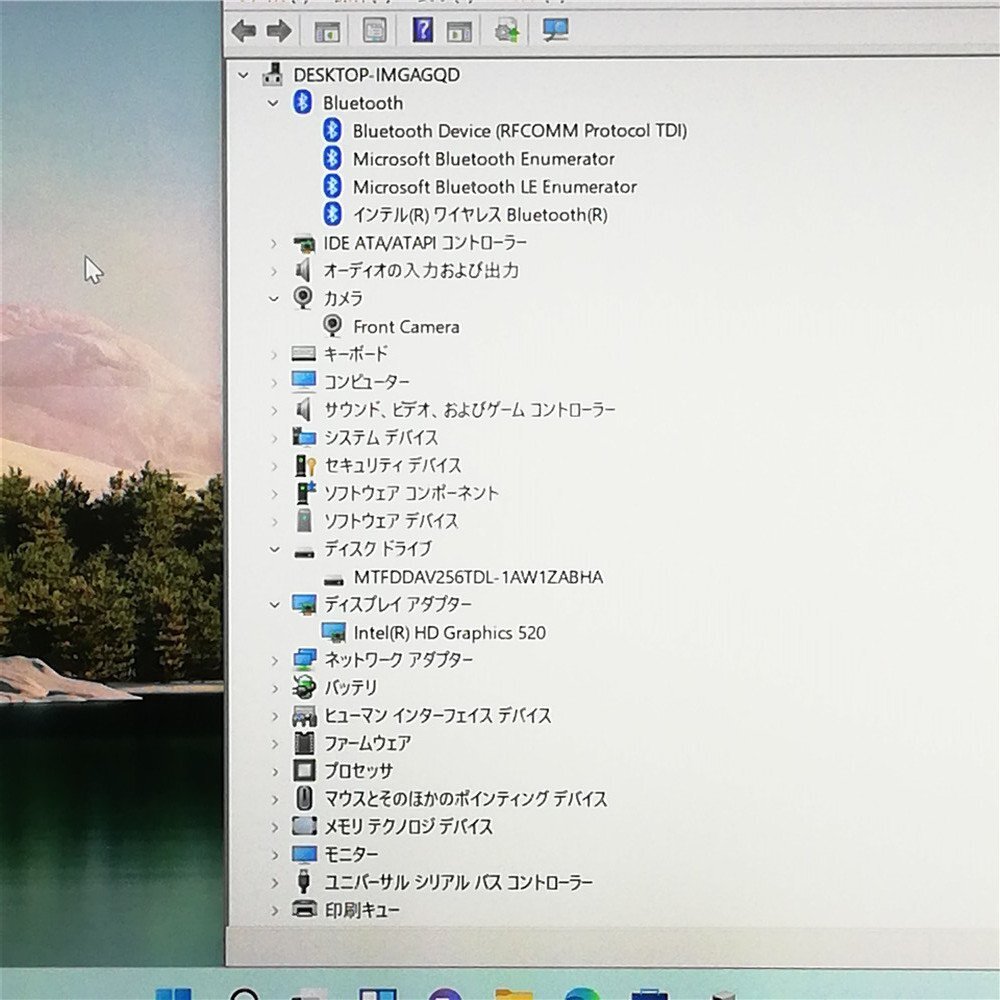
Task: Expand the プロセッサ category
Action: click(274, 772)
